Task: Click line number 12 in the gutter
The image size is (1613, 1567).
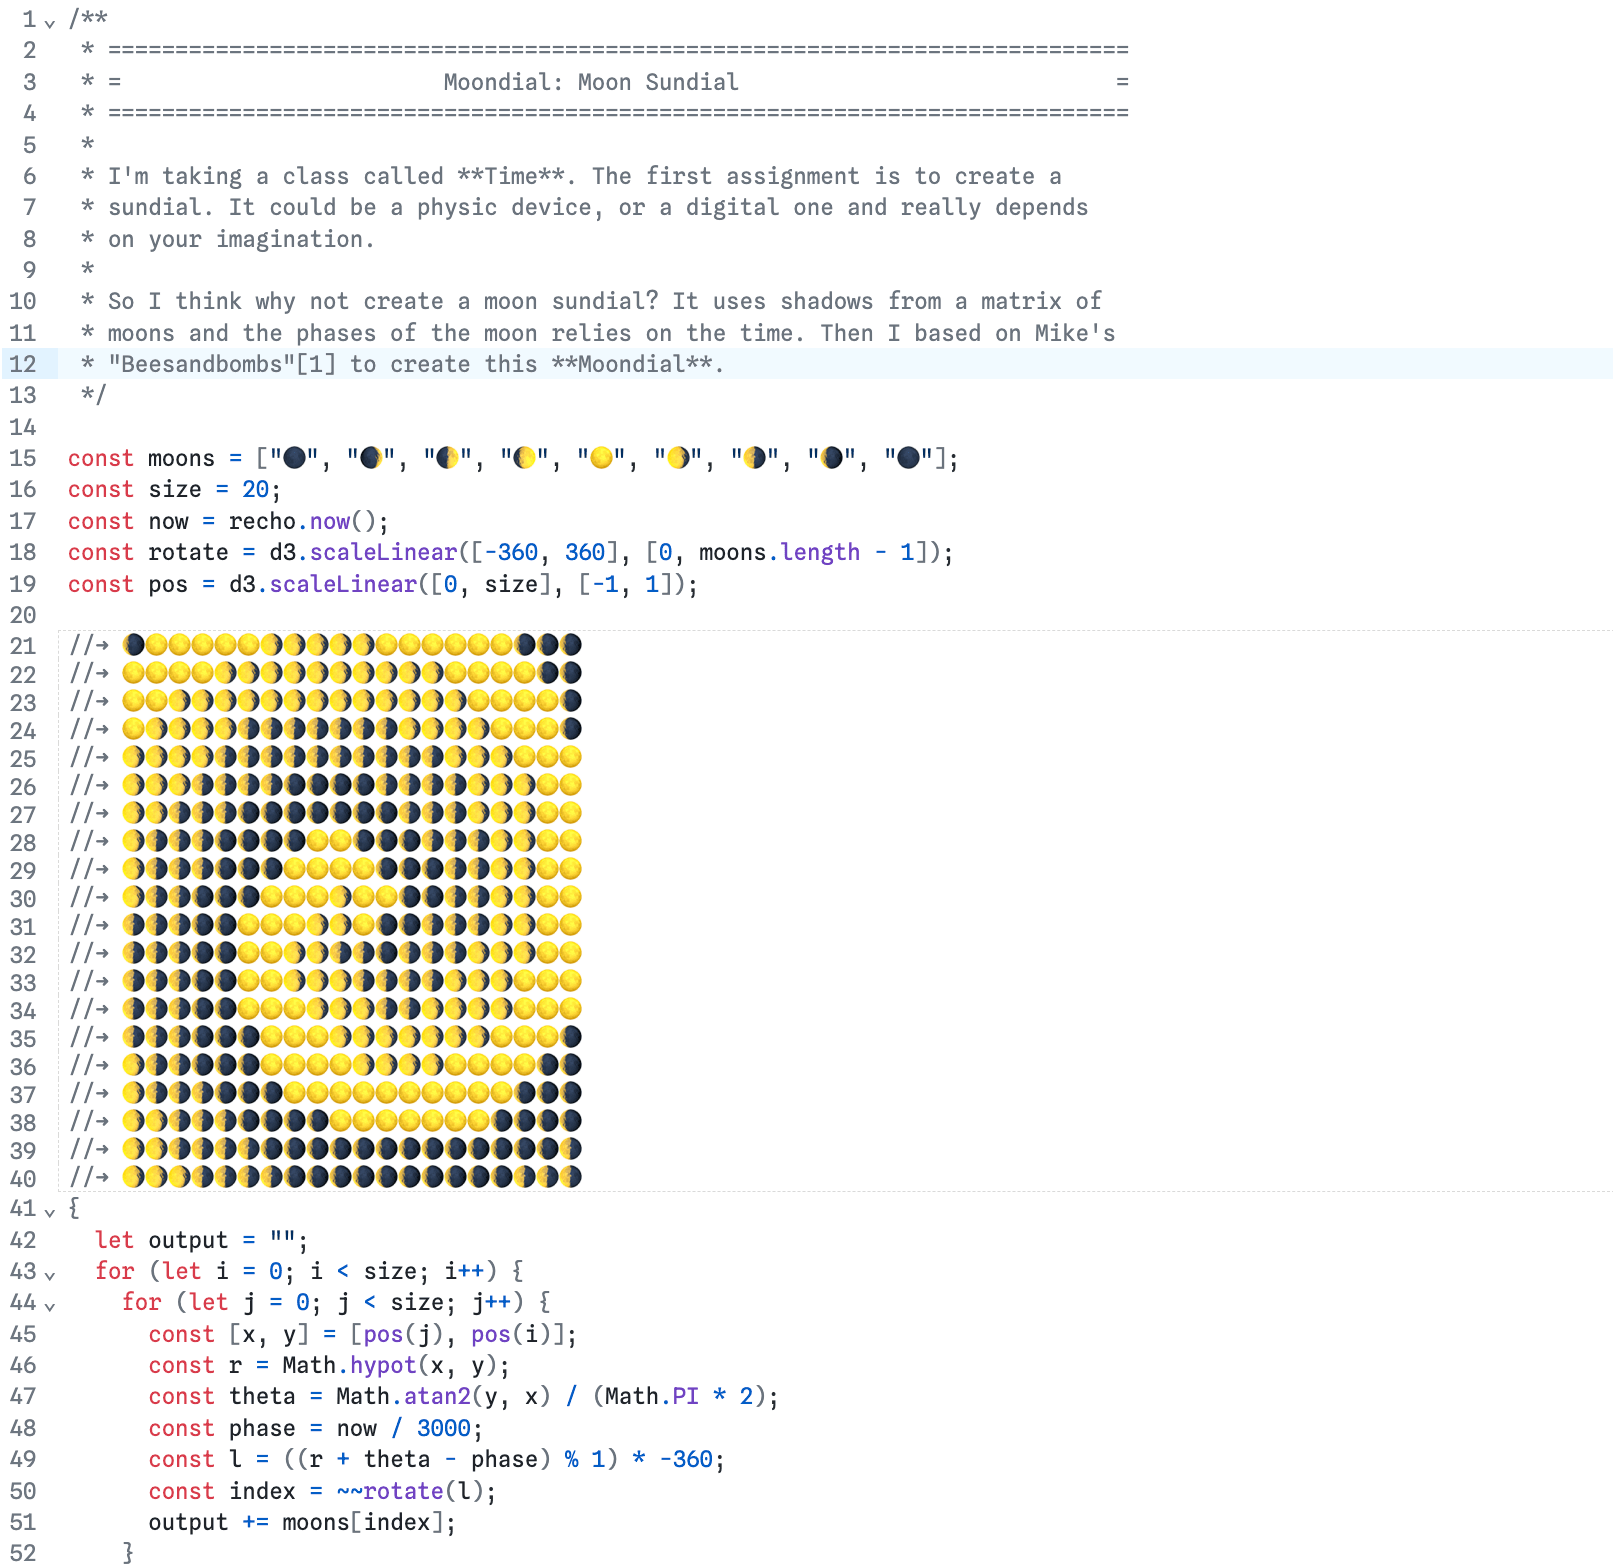Action: [23, 364]
